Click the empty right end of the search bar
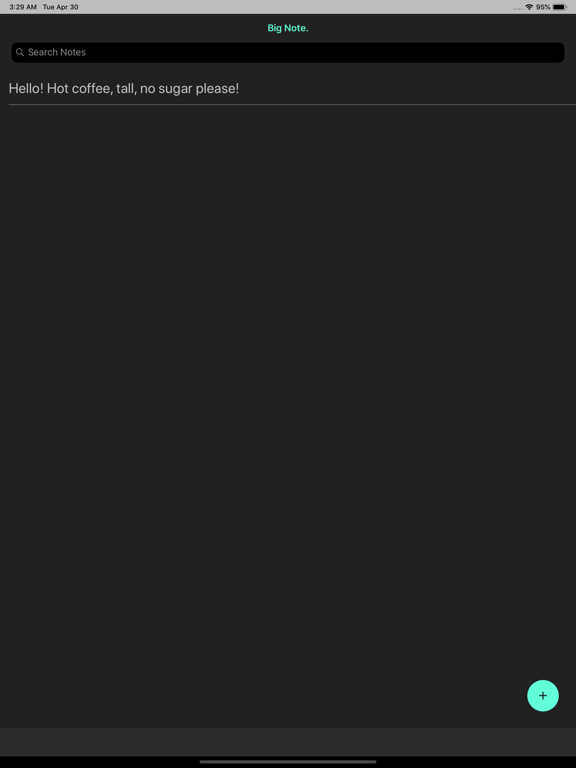Viewport: 576px width, 768px height. [490, 52]
